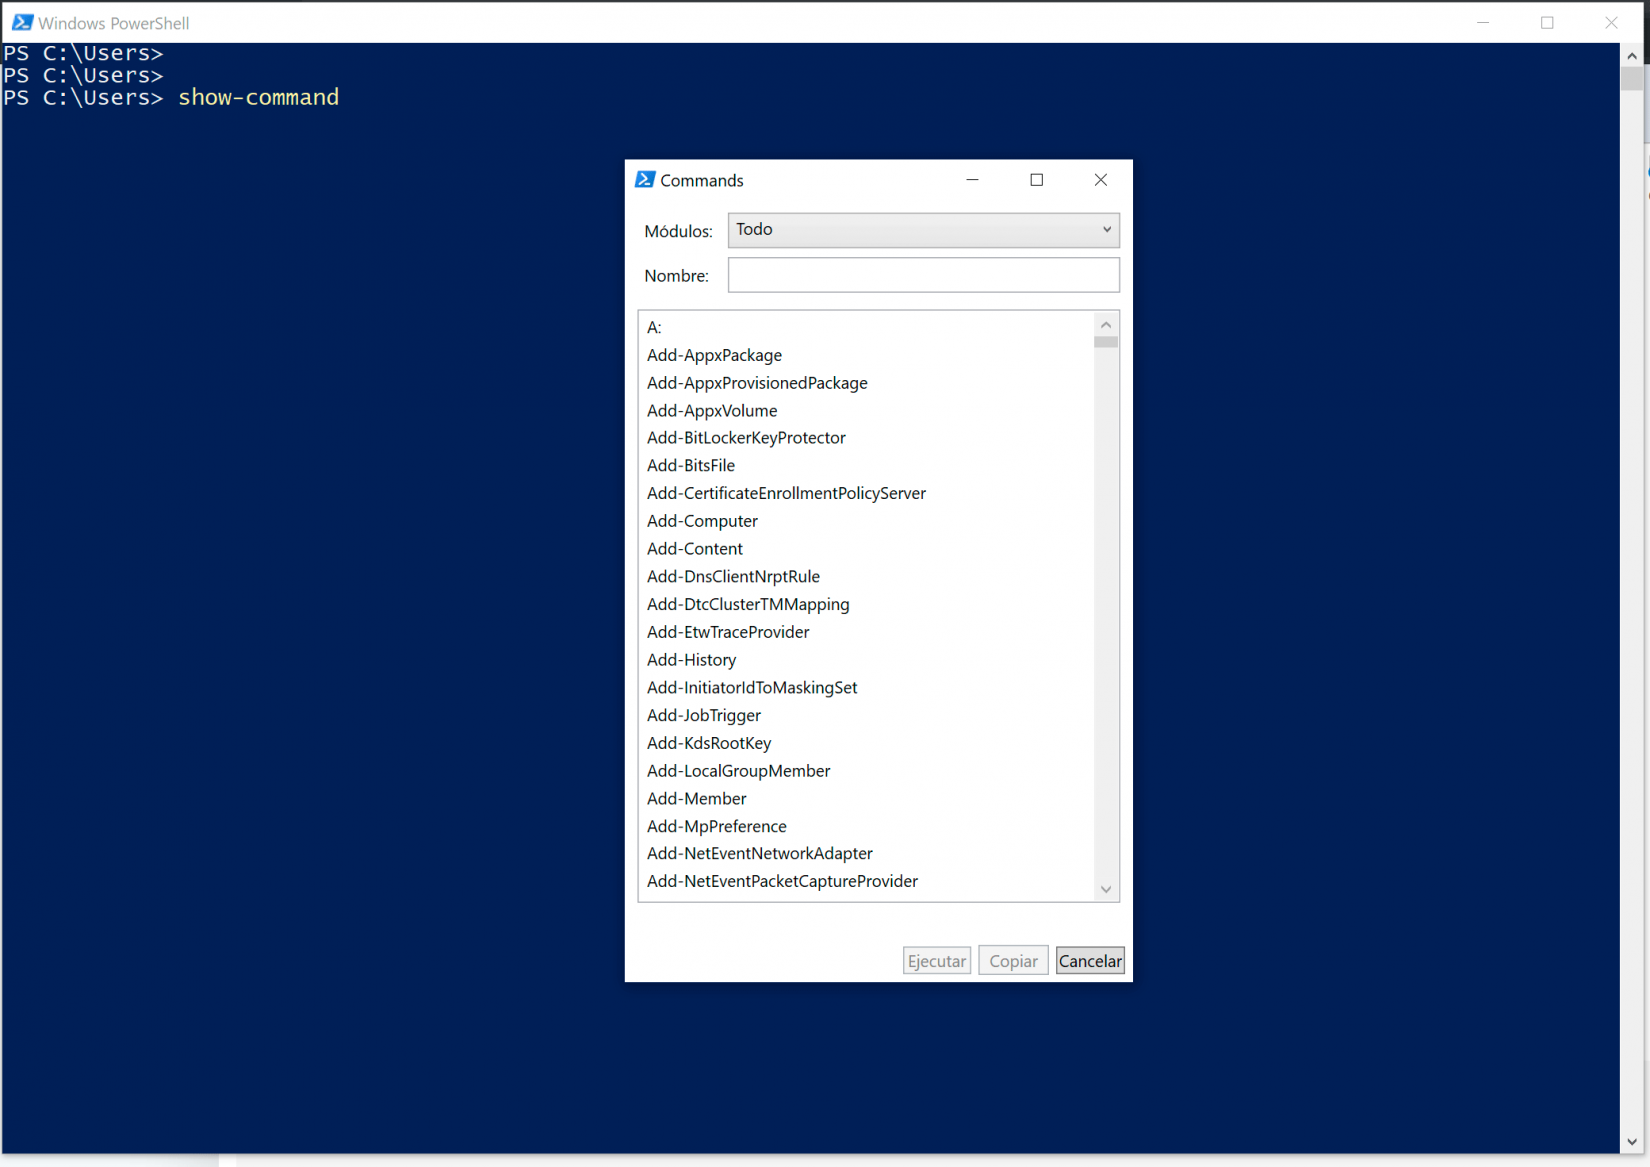Click the Ejecutar button

tap(937, 961)
